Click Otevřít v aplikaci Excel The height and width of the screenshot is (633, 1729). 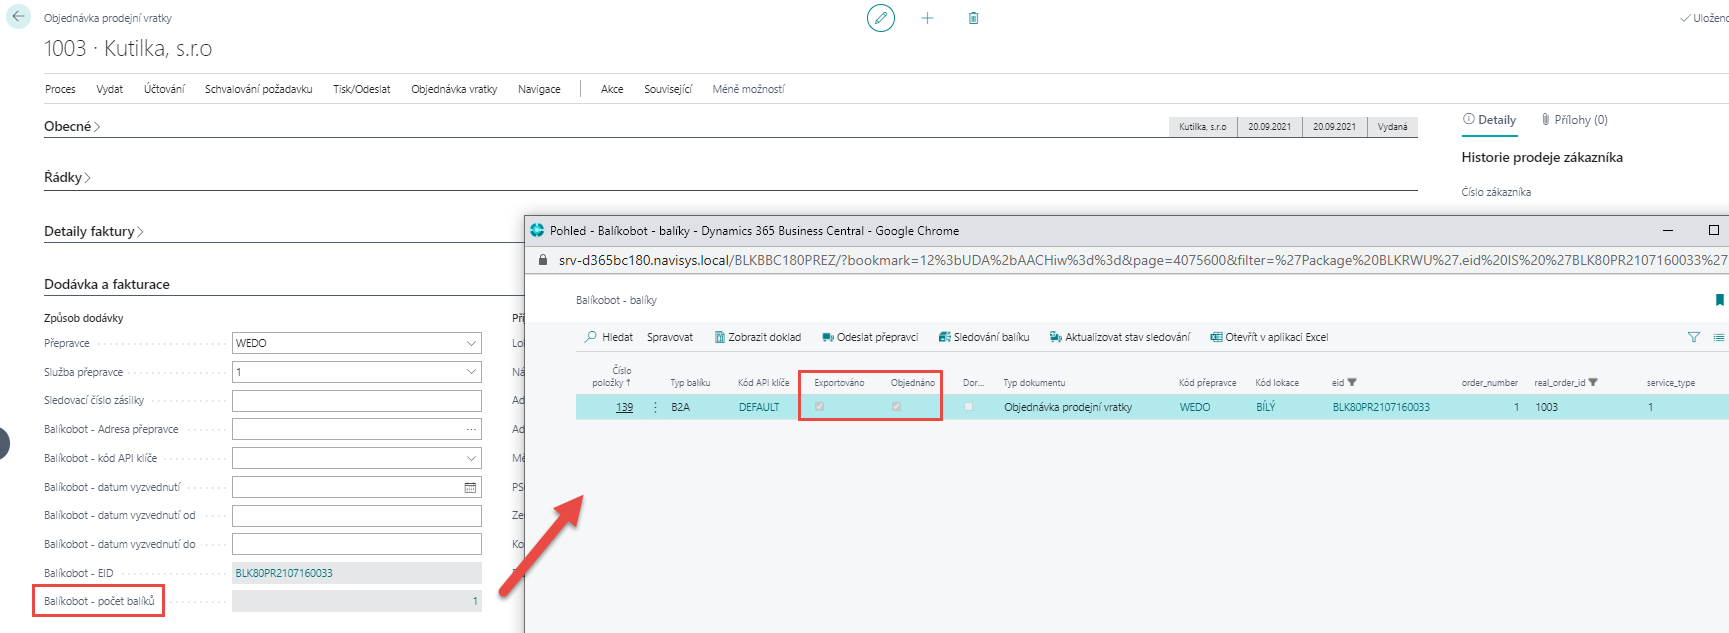[1268, 337]
